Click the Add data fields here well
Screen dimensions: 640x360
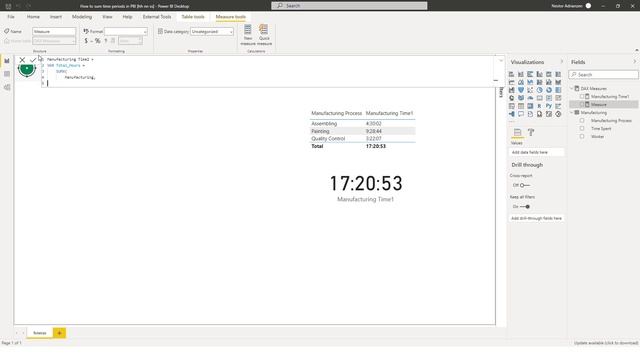point(537,152)
